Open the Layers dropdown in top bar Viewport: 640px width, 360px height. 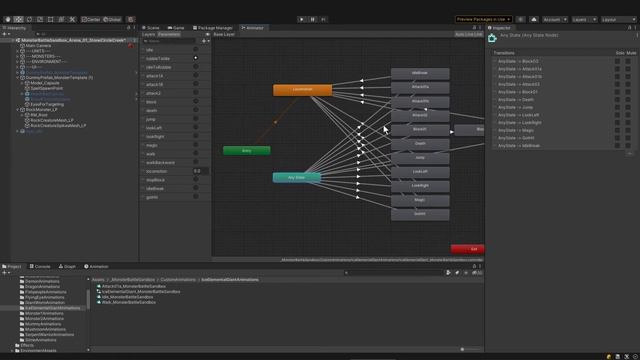pyautogui.click(x=584, y=19)
